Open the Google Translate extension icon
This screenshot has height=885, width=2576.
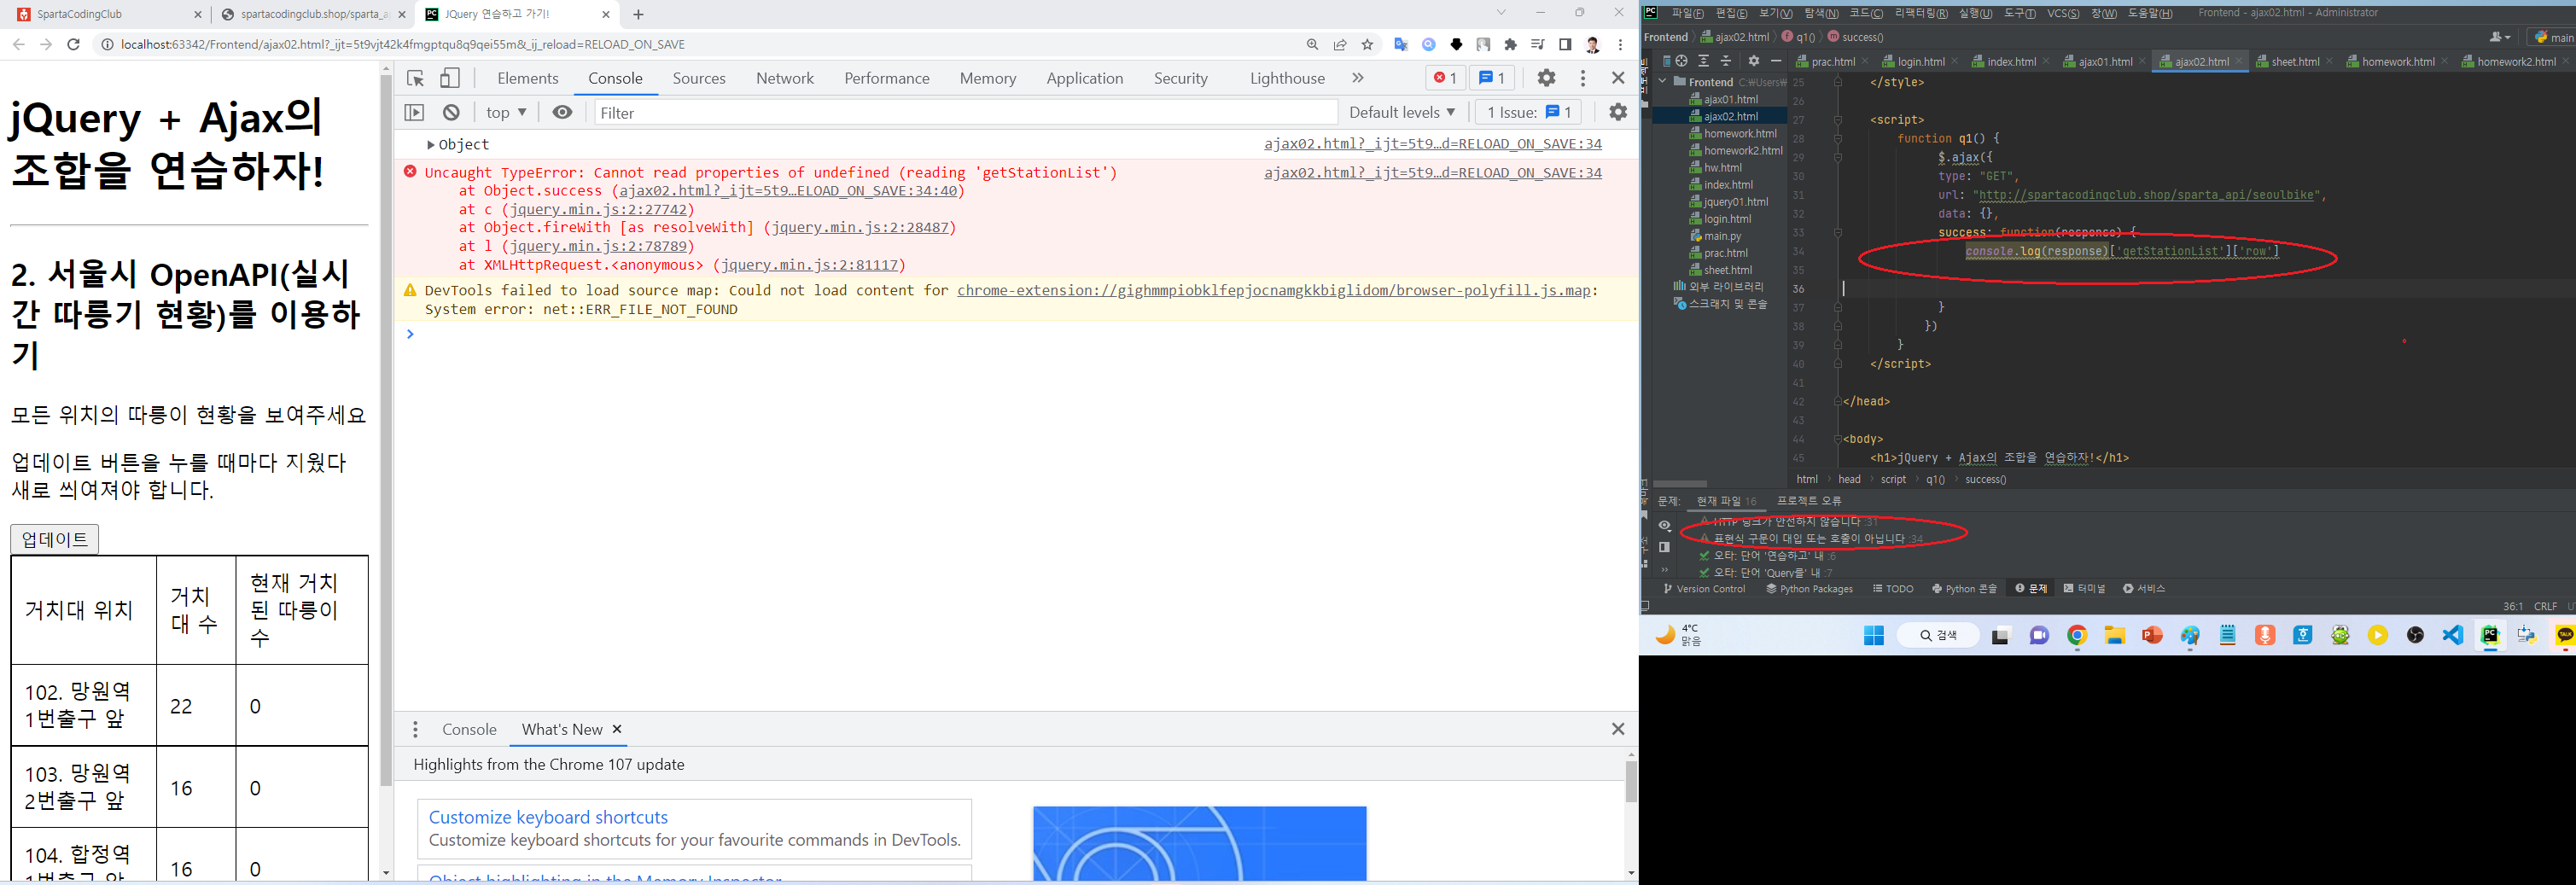[x=1401, y=44]
